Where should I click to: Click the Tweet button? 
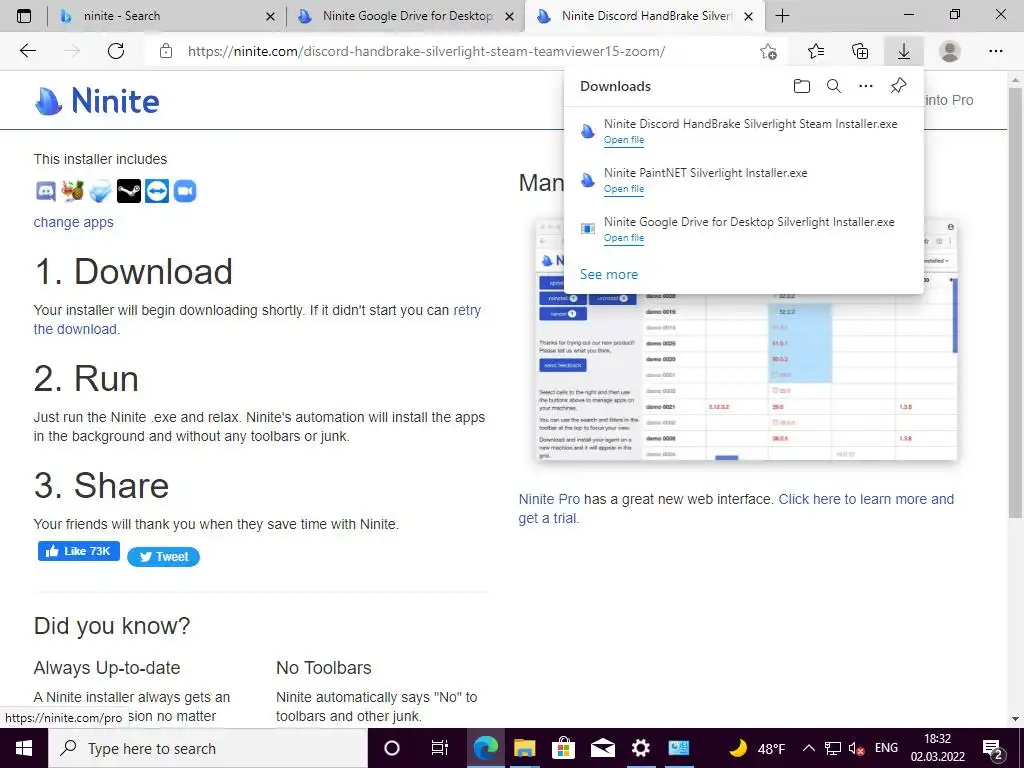click(163, 557)
